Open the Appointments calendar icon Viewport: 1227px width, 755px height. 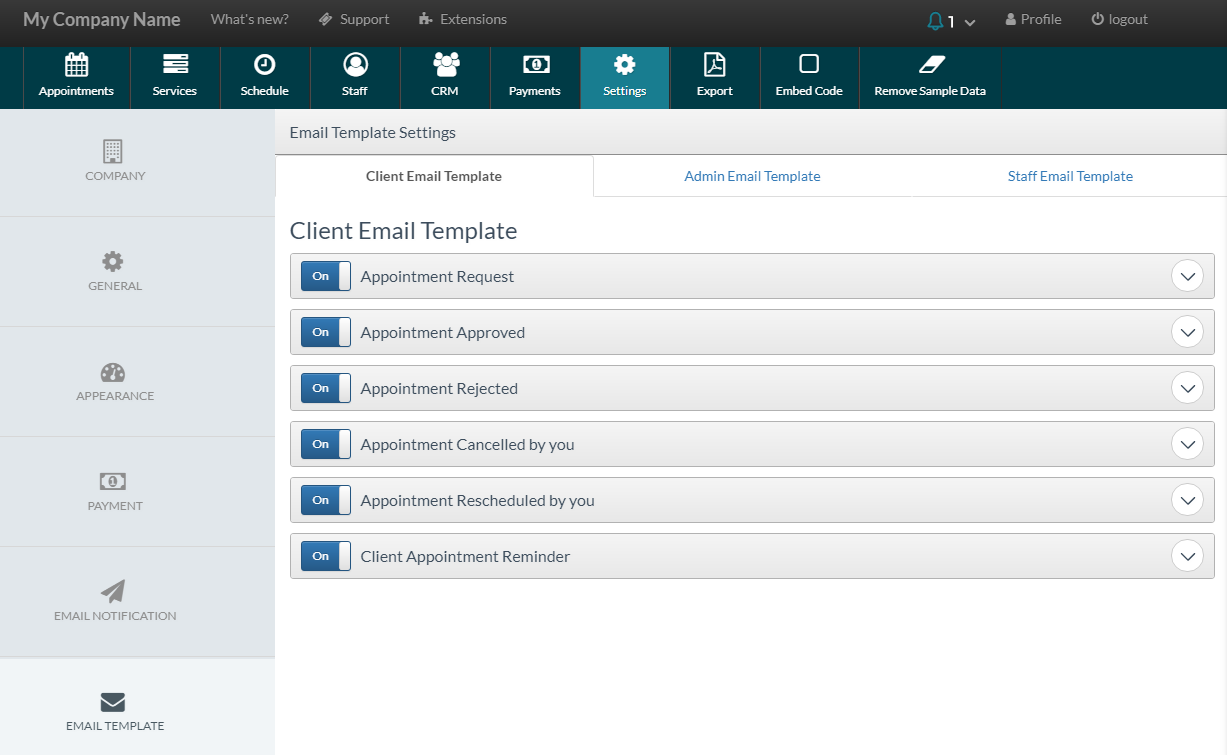click(x=76, y=65)
